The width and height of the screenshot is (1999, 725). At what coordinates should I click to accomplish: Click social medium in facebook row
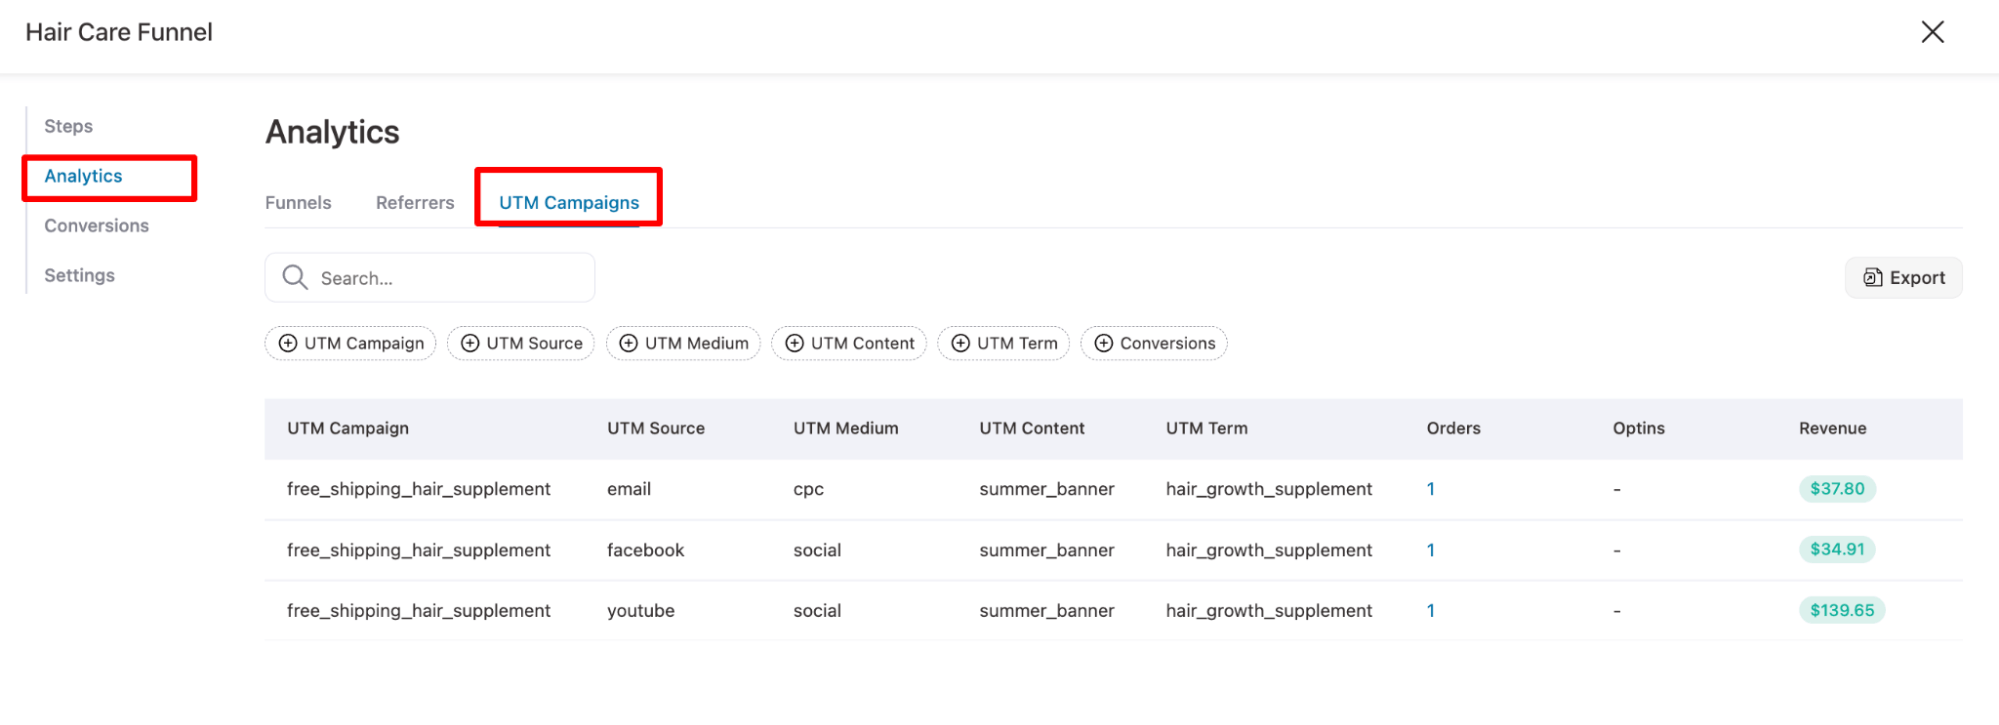(817, 550)
